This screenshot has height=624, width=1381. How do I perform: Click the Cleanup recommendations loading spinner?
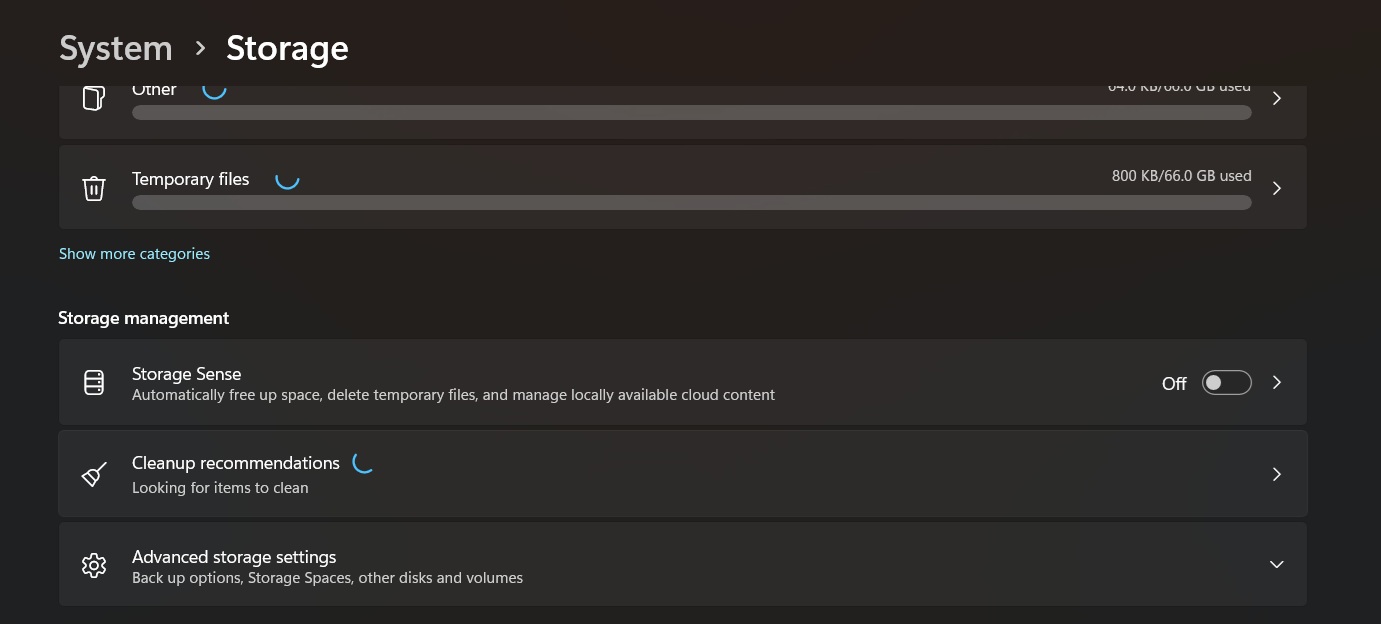pos(362,463)
